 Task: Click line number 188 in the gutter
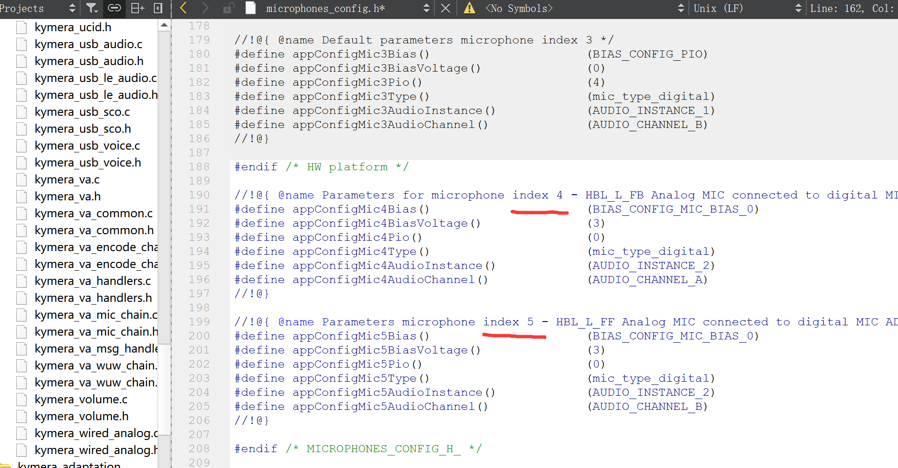[199, 167]
